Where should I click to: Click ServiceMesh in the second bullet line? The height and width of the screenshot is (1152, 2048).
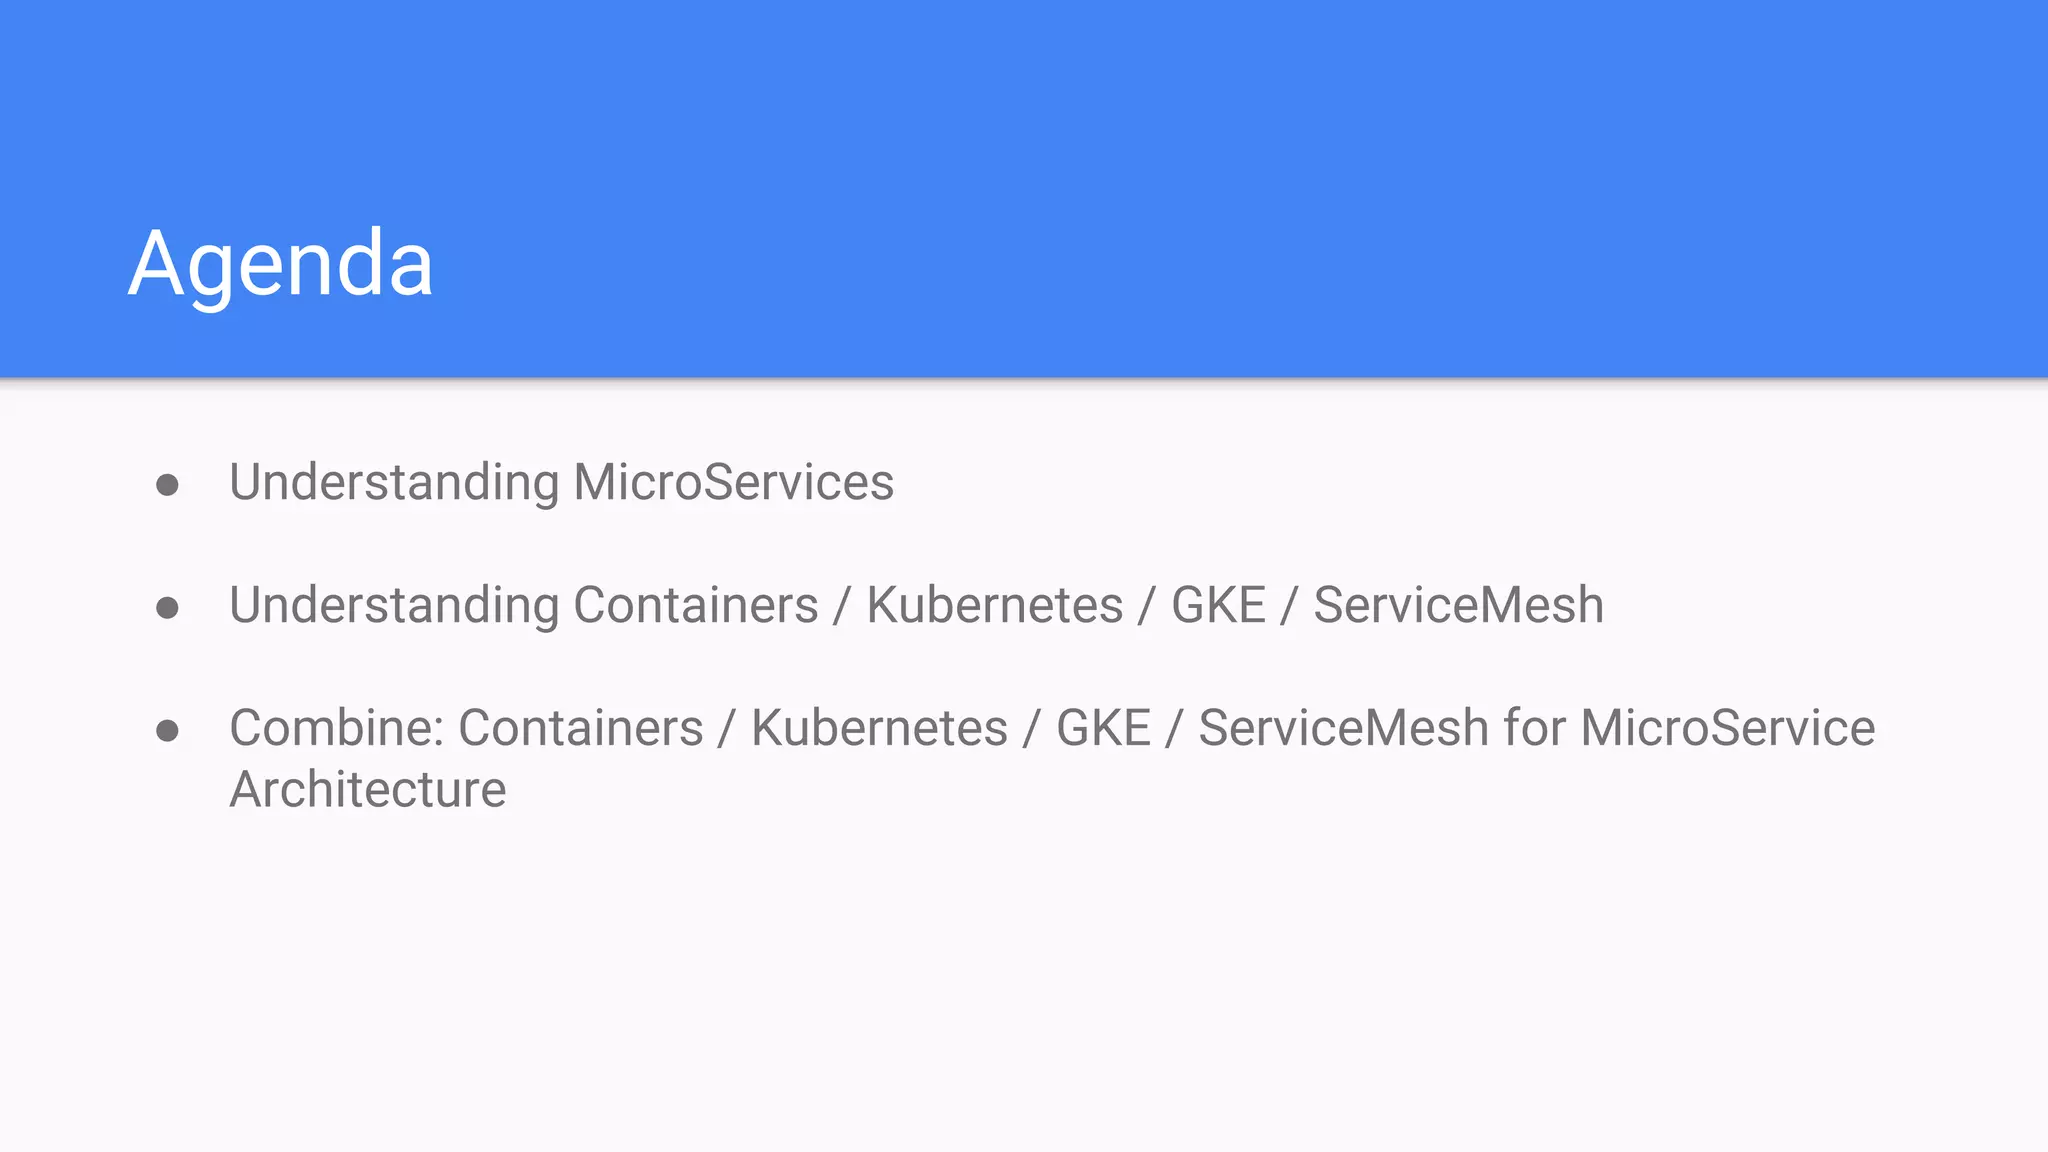[1458, 606]
